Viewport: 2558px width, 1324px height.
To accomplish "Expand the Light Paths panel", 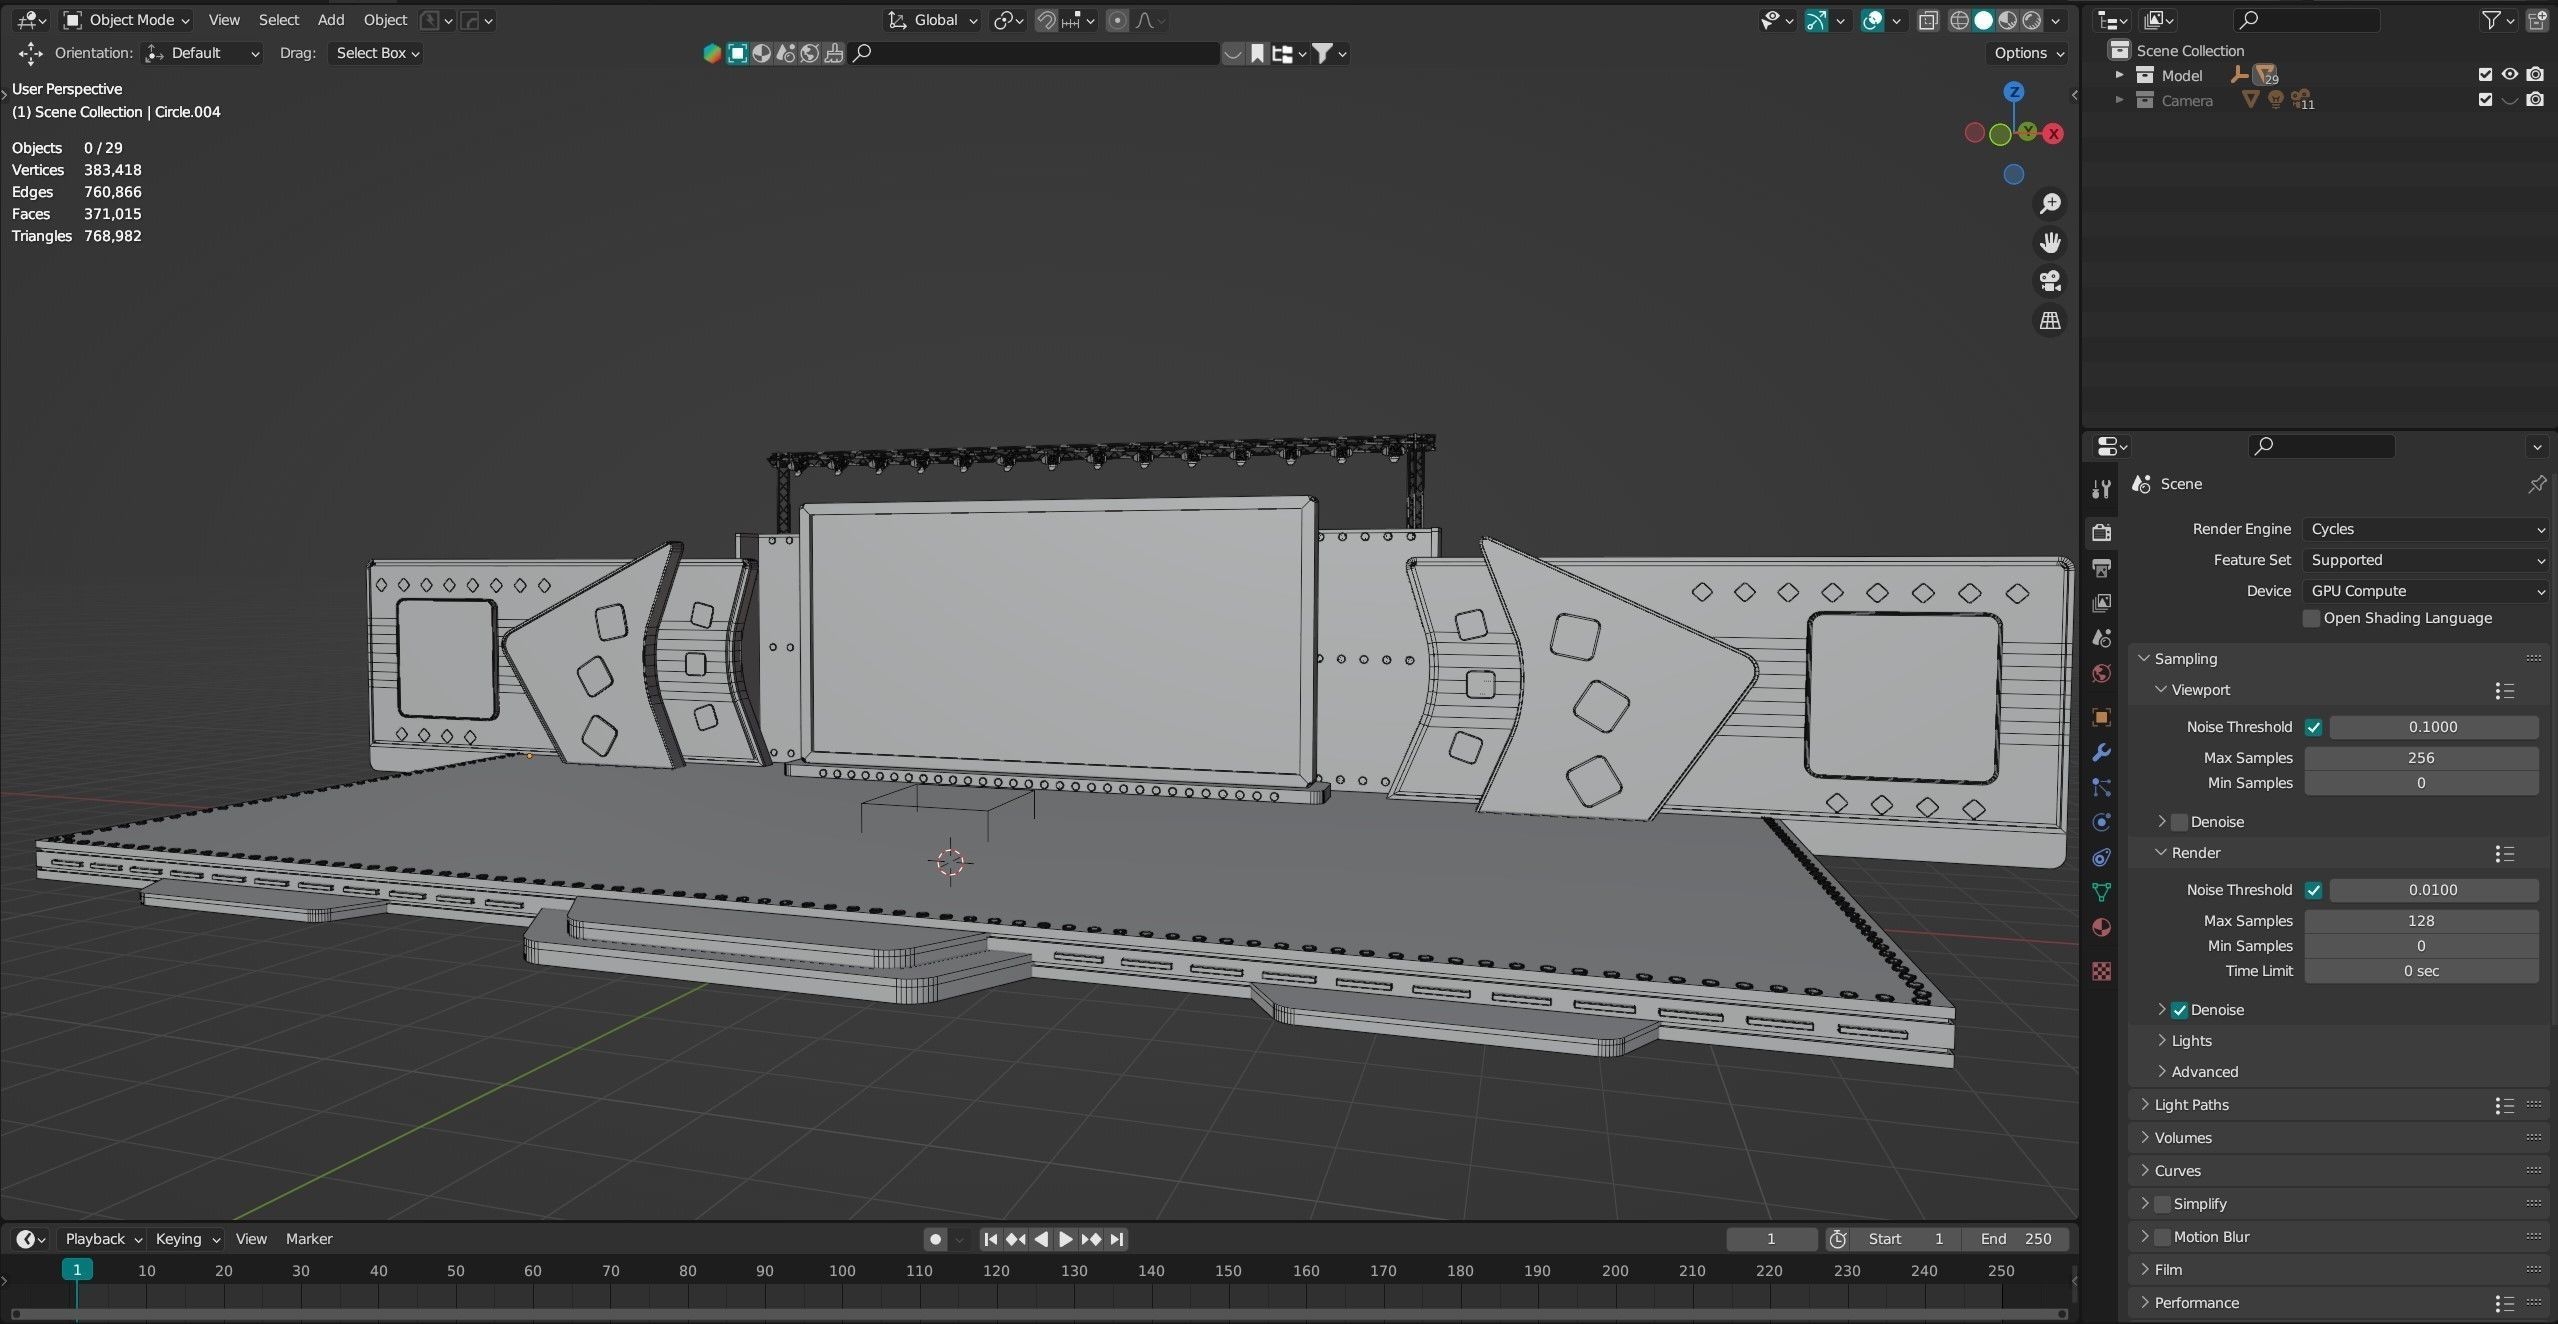I will click(x=2191, y=1105).
